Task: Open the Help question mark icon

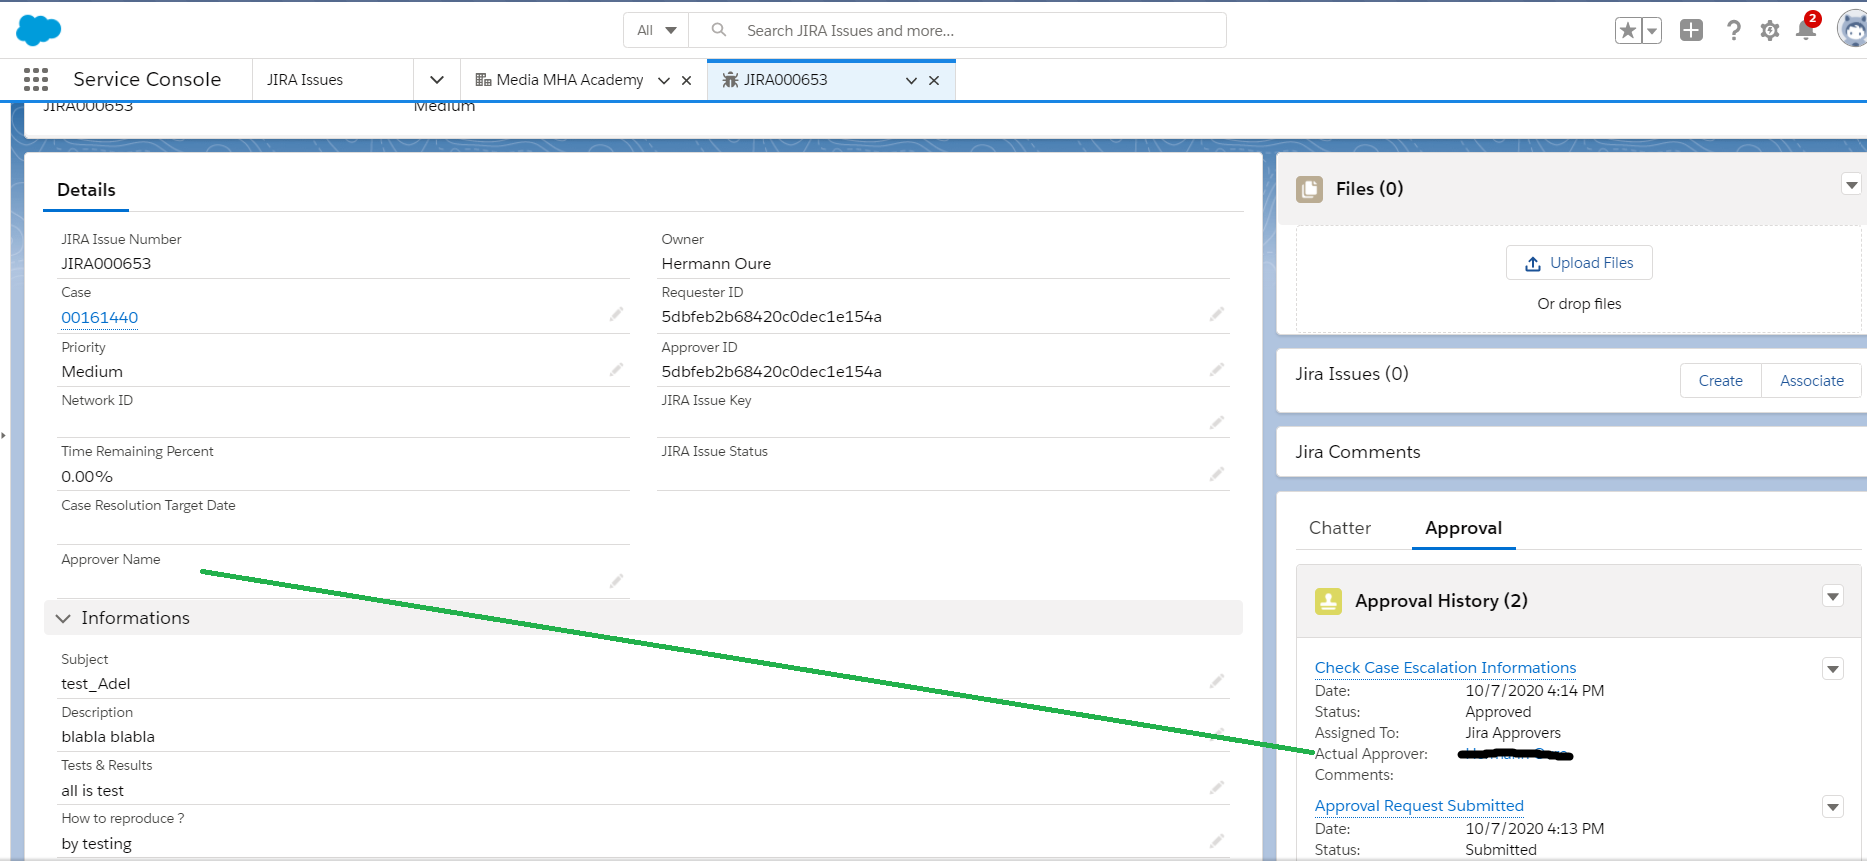Action: (1733, 31)
